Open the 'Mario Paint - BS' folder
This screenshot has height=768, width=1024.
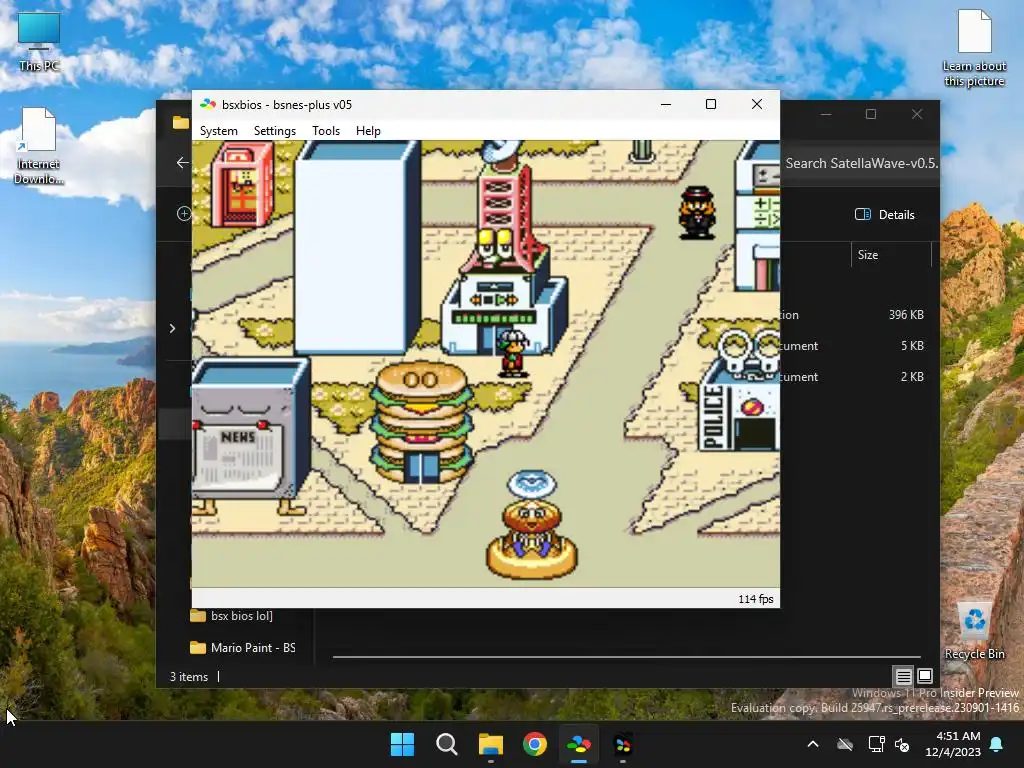(242, 648)
